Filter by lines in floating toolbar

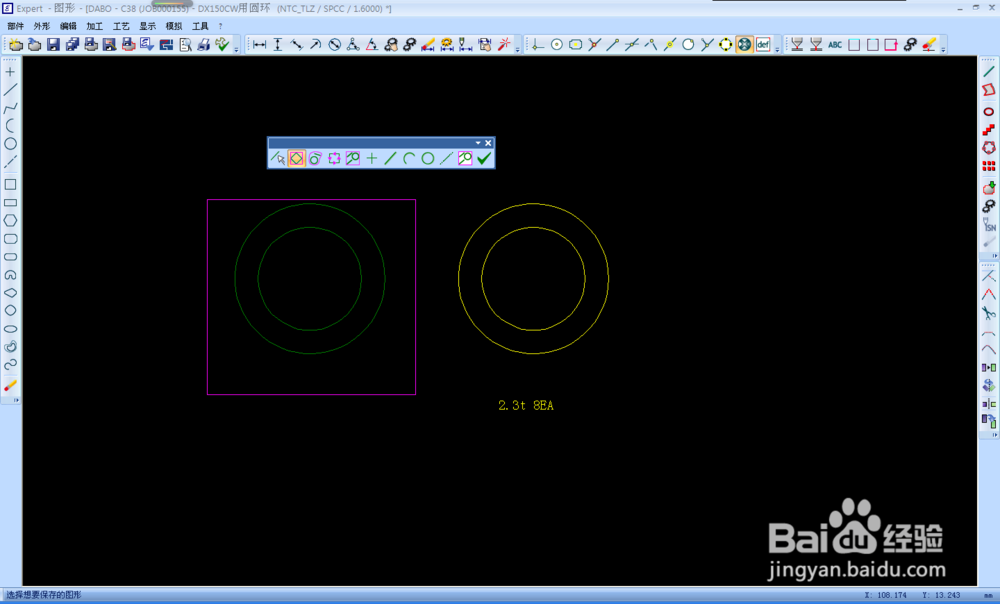[x=390, y=158]
